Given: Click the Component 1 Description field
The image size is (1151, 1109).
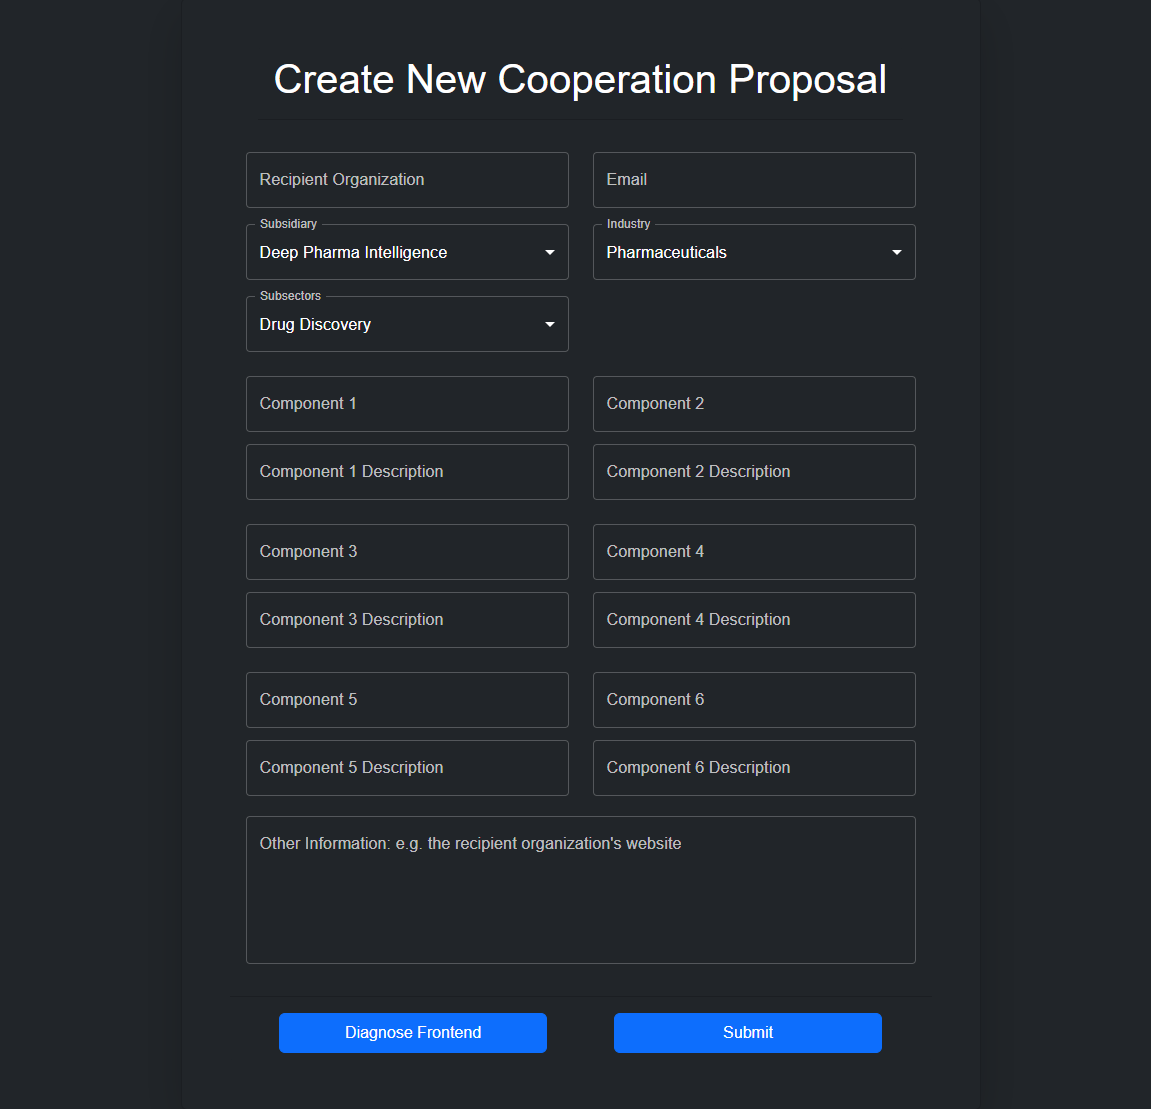Looking at the screenshot, I should tap(407, 472).
